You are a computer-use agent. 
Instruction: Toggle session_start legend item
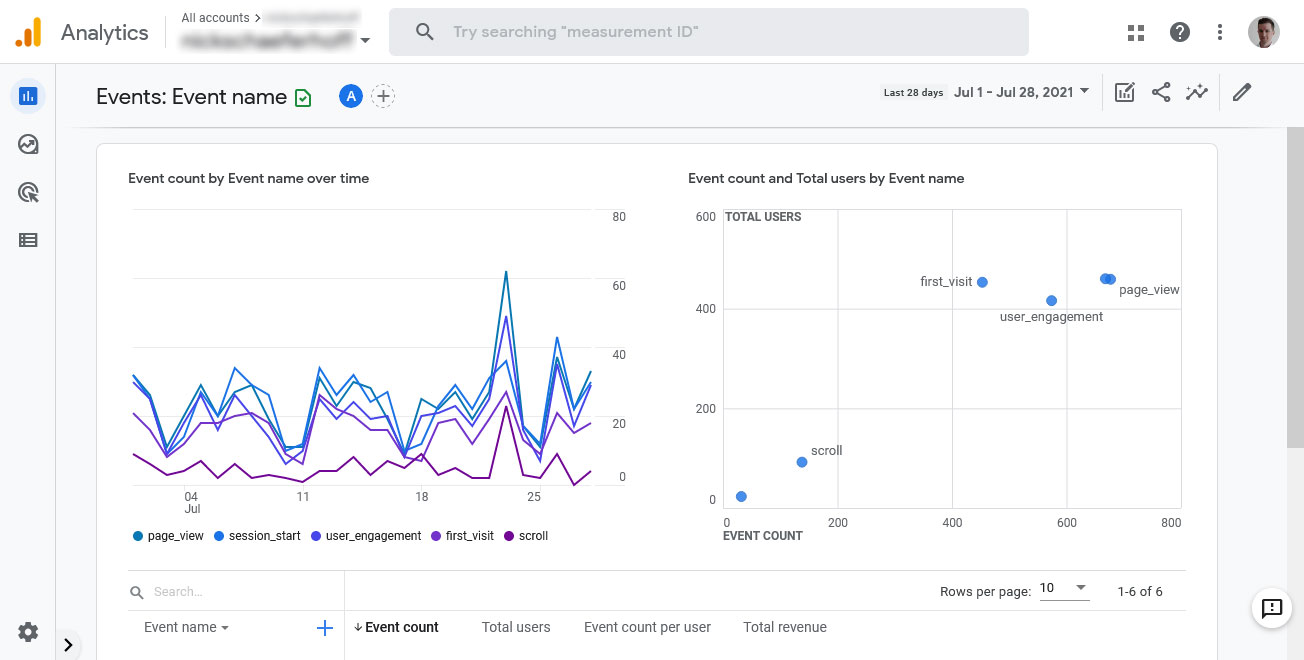(257, 536)
